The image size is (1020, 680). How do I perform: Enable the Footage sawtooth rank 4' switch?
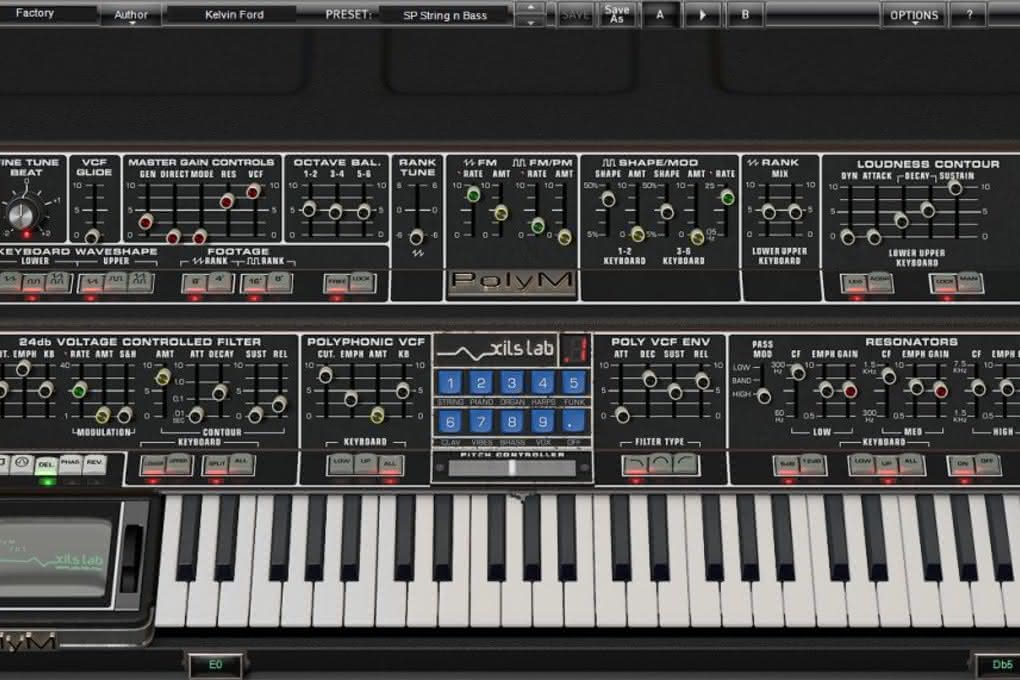point(220,282)
